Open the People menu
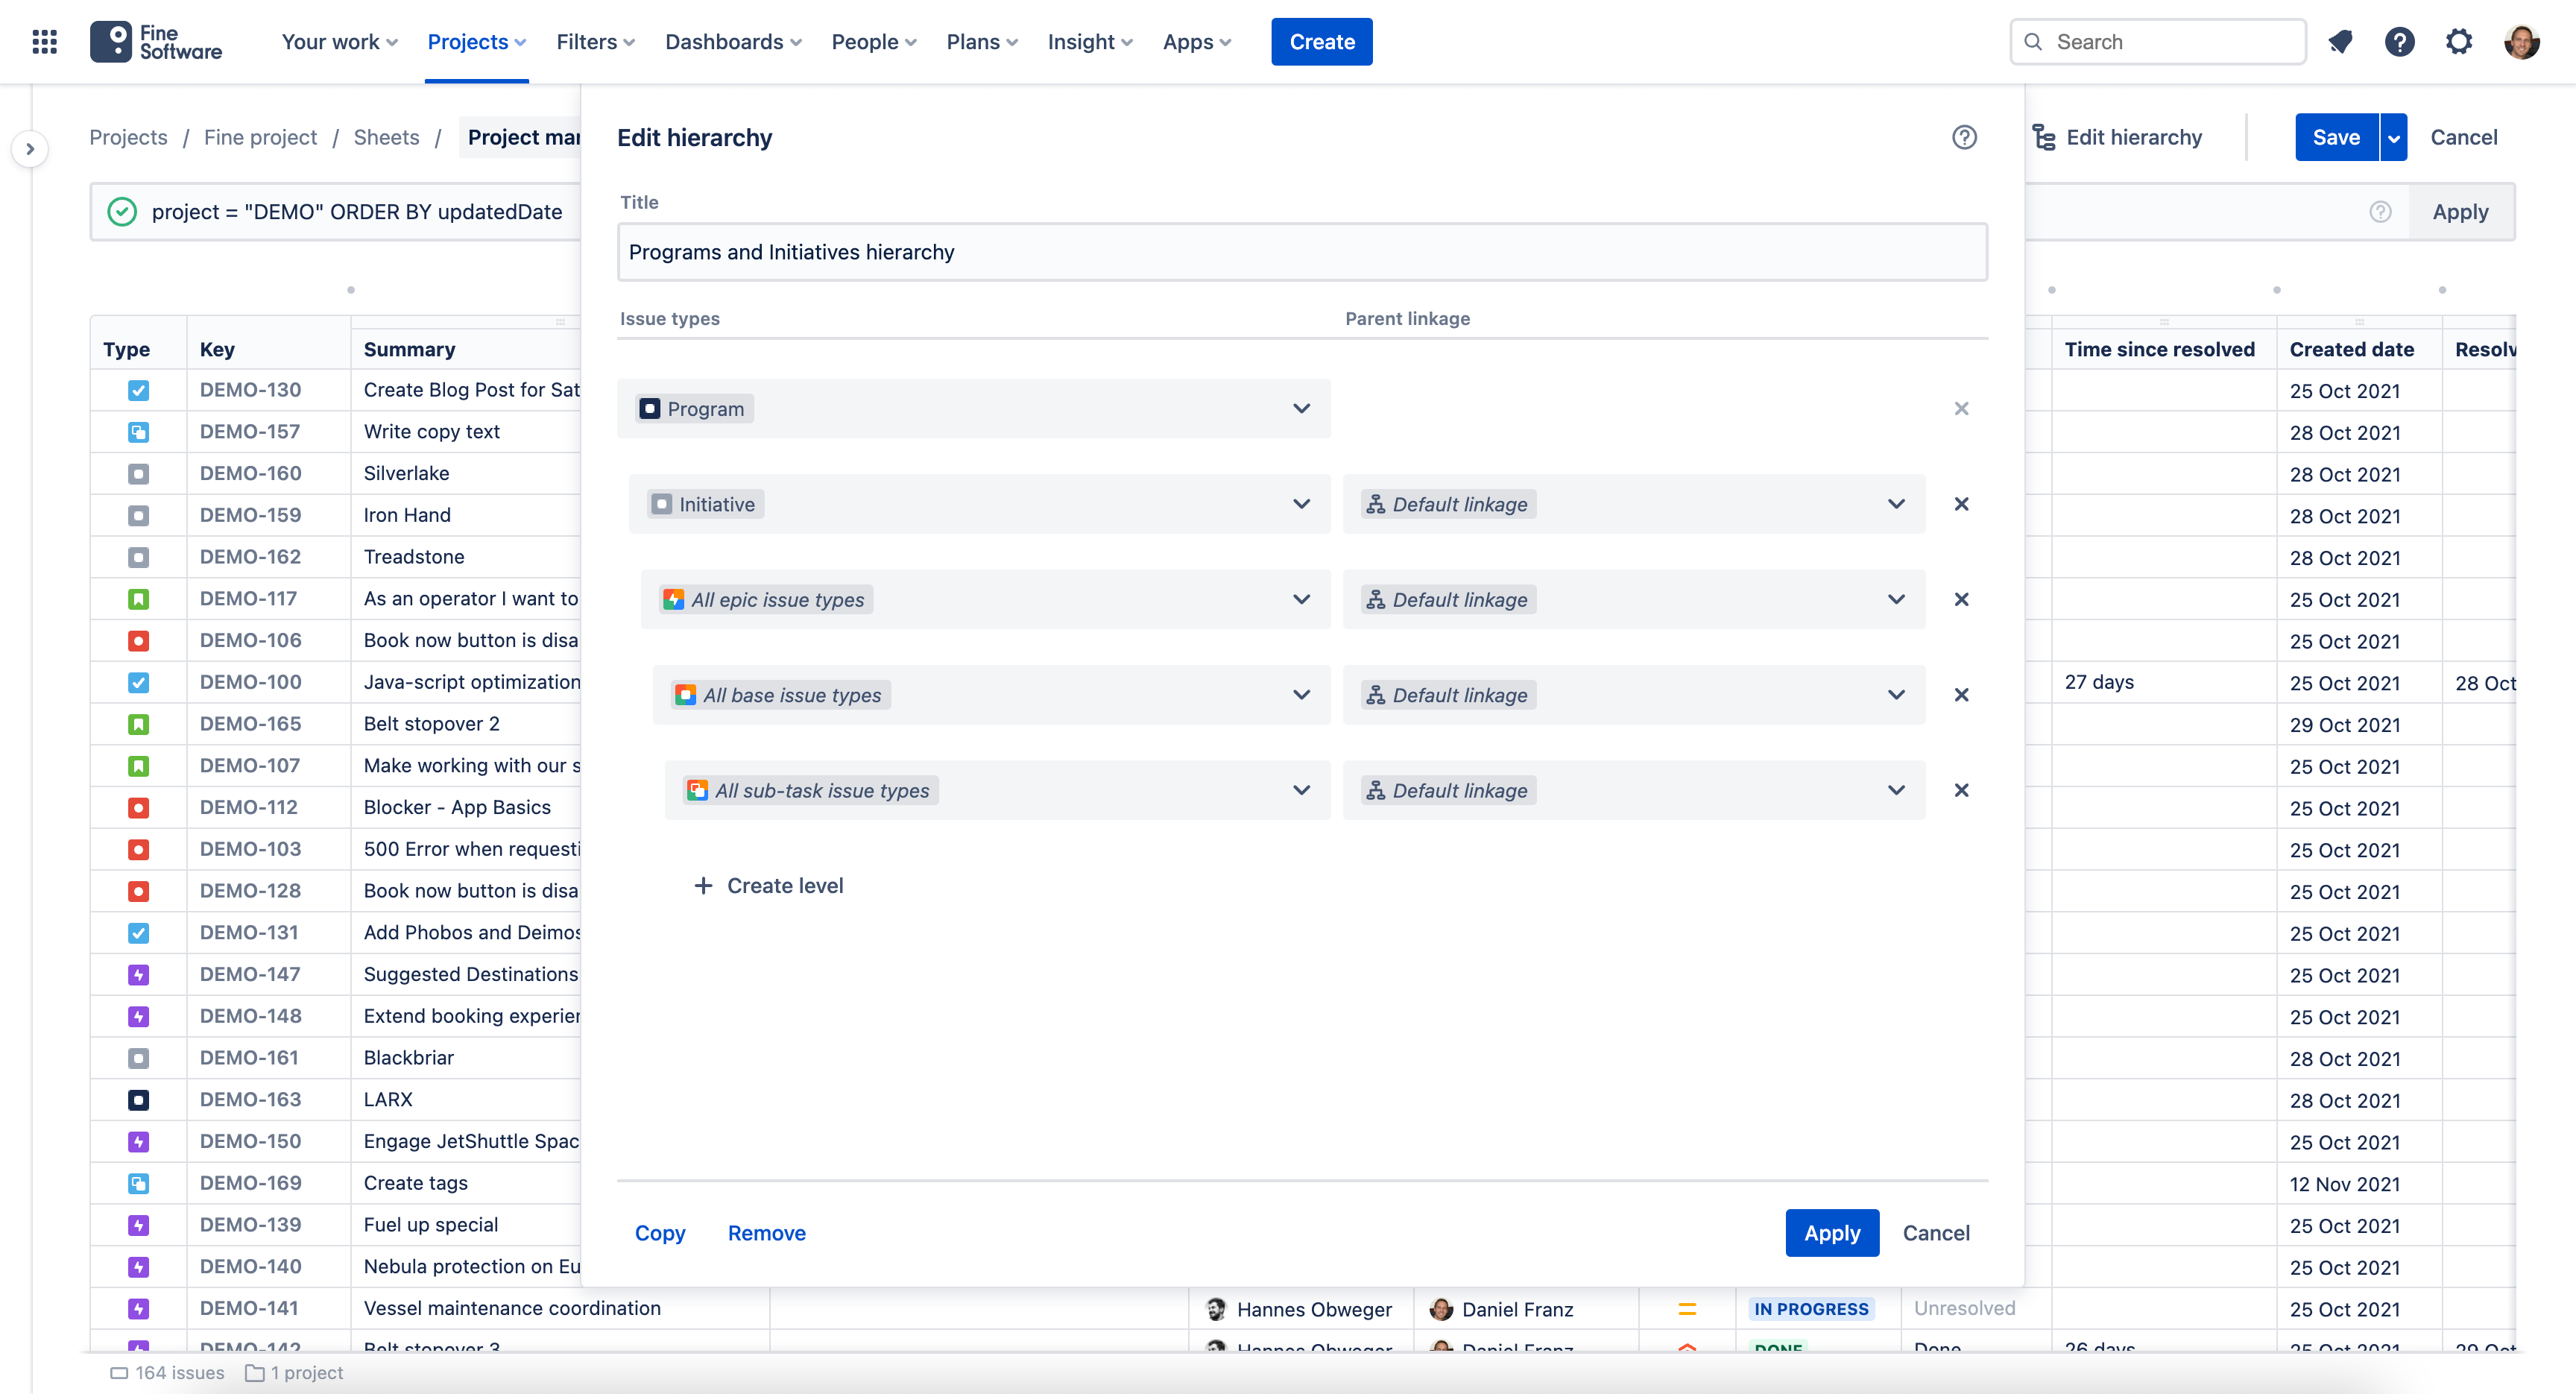The image size is (2576, 1394). [874, 42]
